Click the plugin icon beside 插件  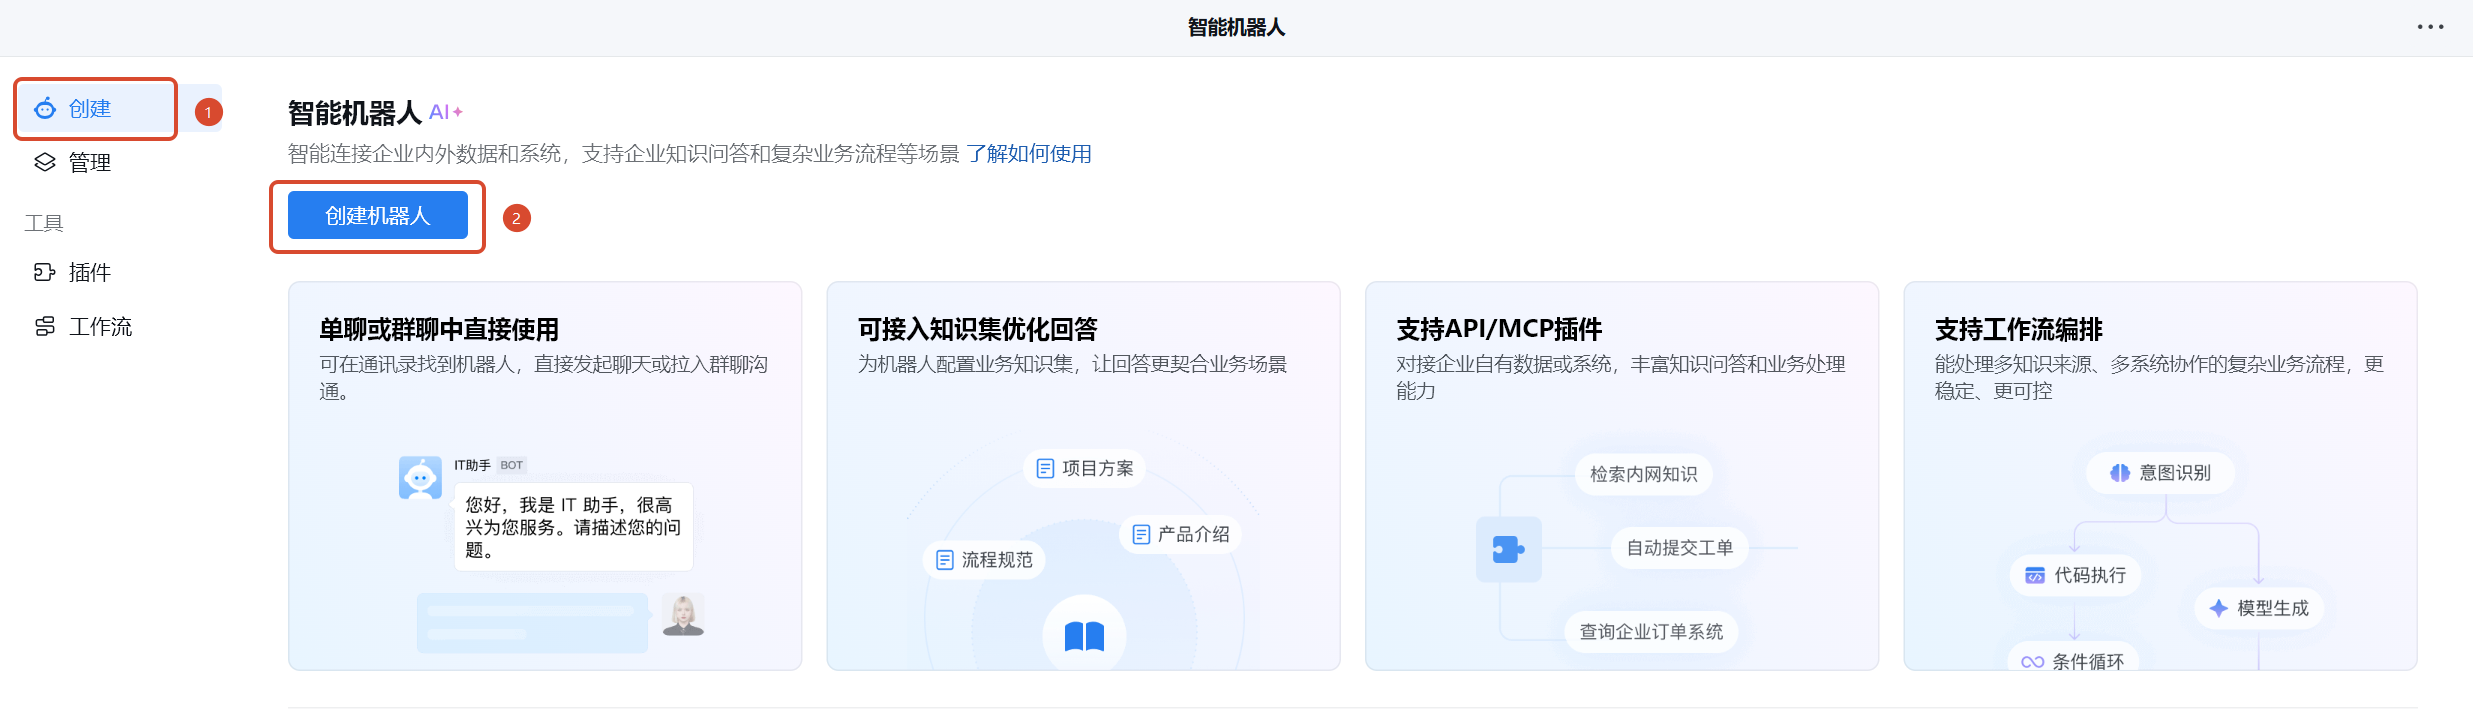pyautogui.click(x=45, y=272)
